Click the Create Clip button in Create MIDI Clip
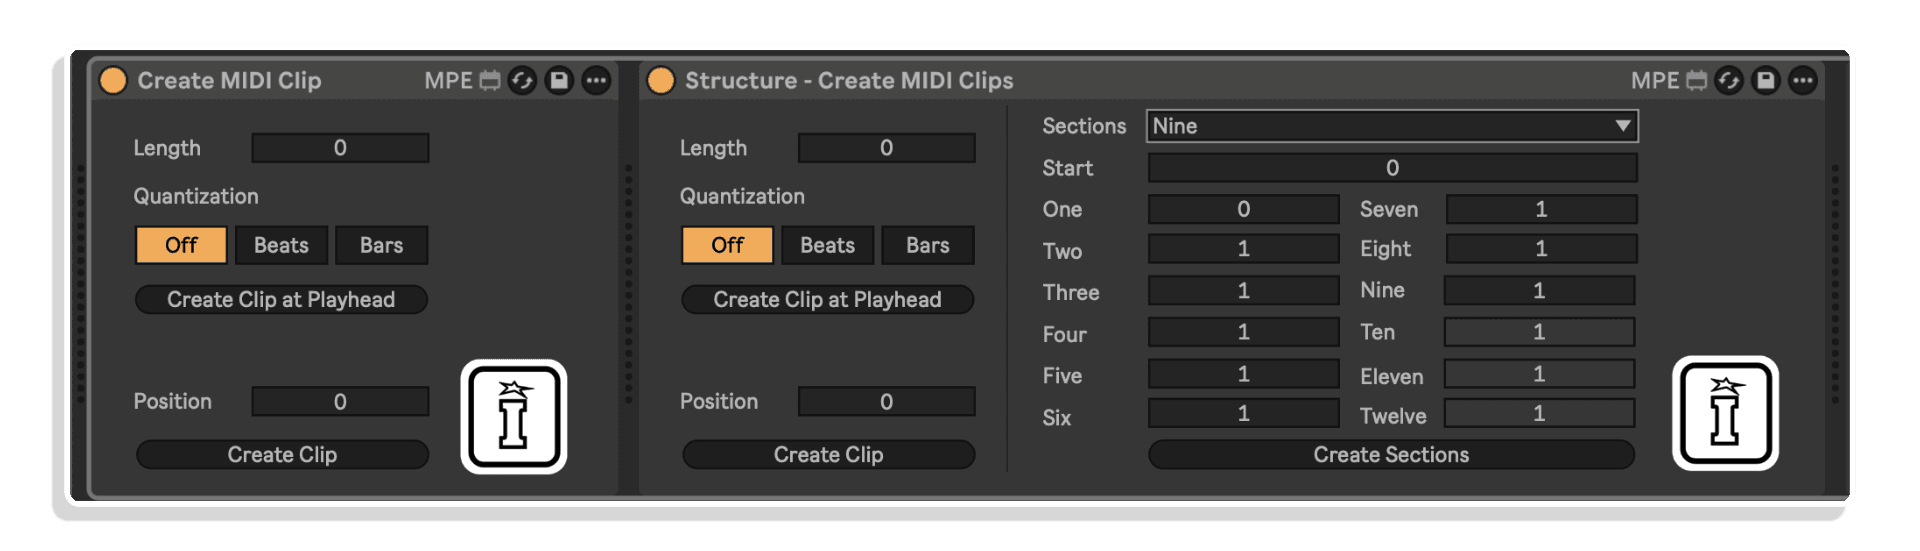The height and width of the screenshot is (551, 1920). click(282, 454)
